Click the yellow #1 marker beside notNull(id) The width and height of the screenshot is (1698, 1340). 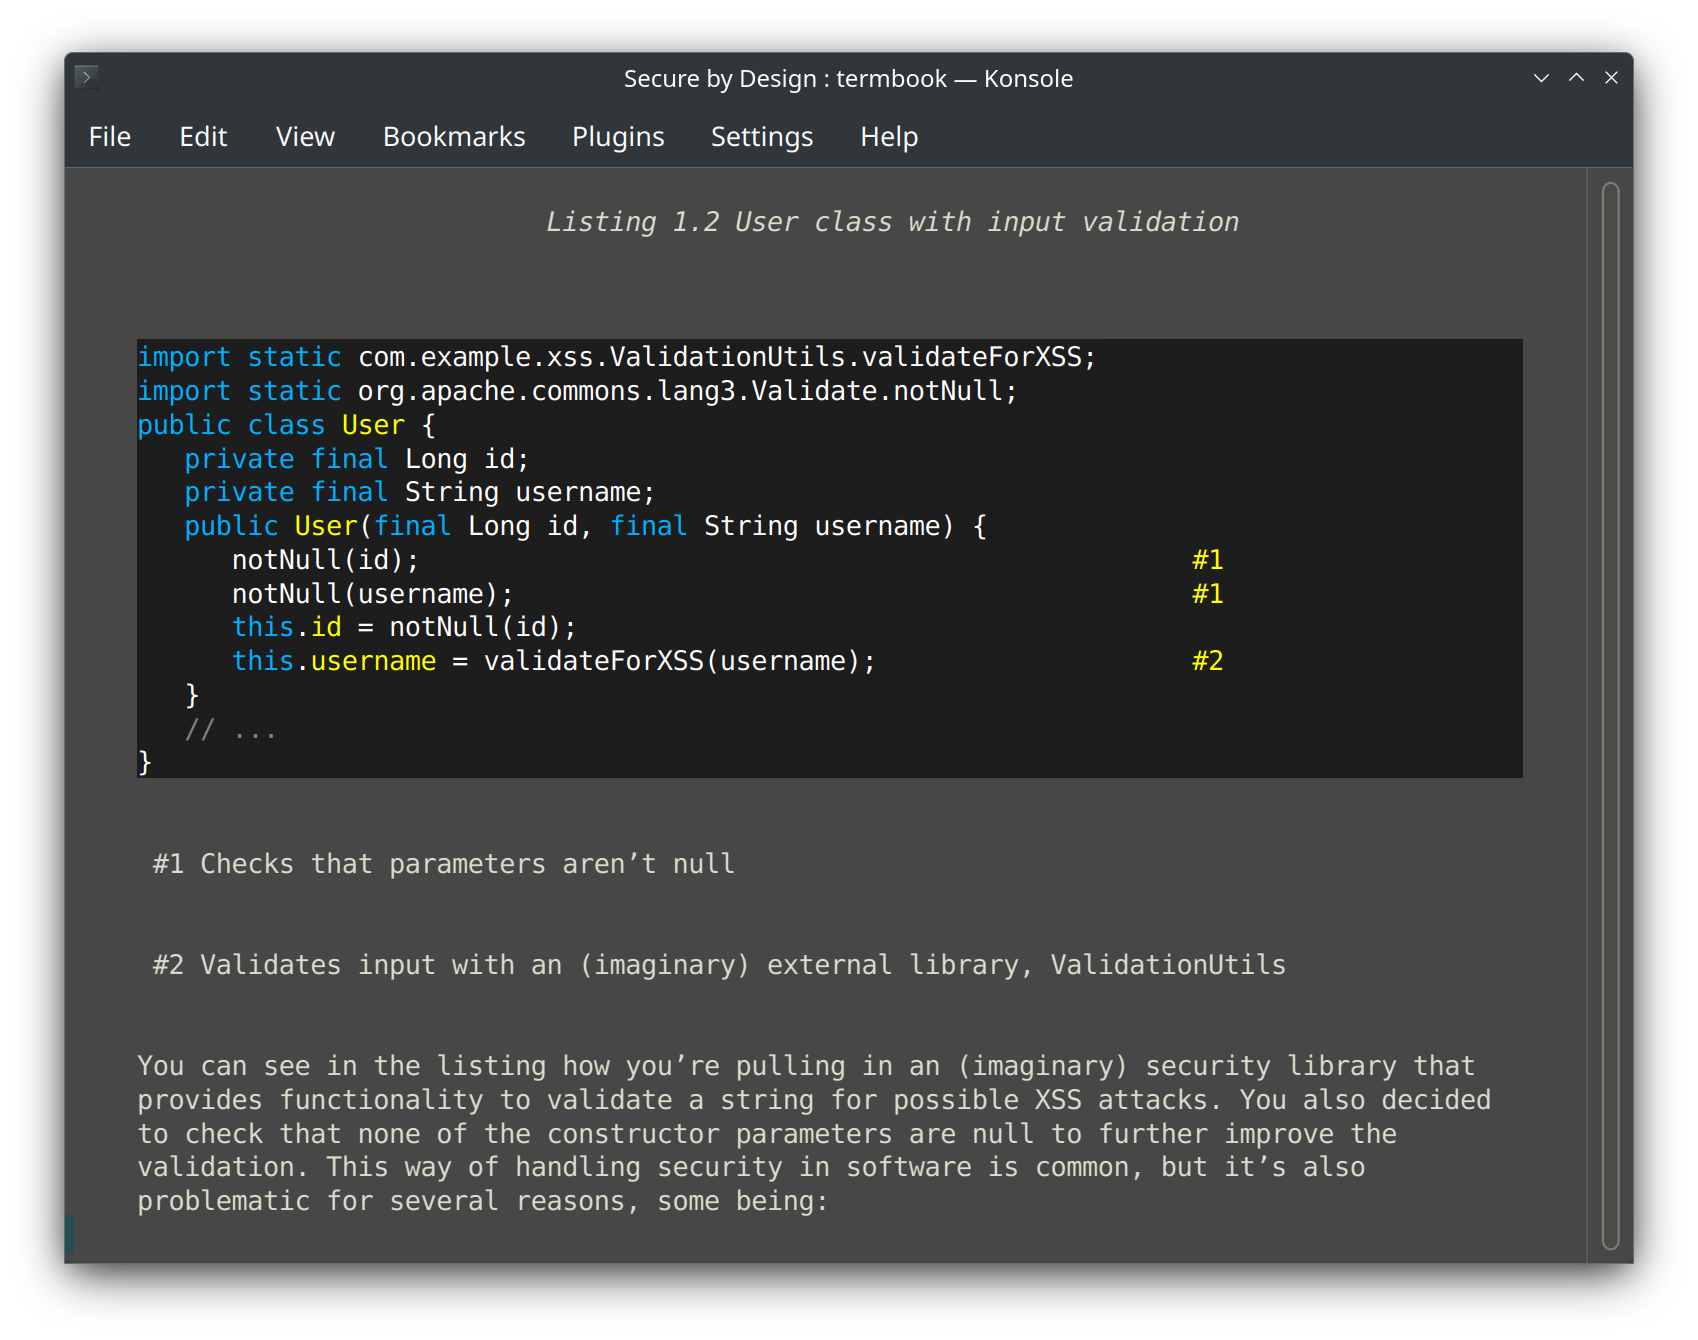coord(1208,560)
